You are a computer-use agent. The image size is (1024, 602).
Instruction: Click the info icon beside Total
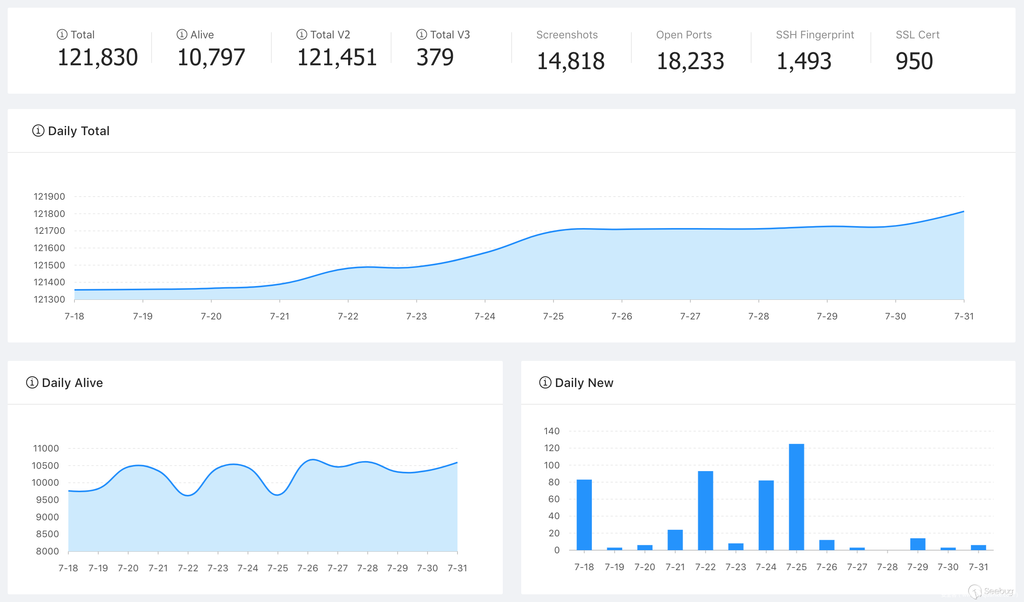click(62, 35)
